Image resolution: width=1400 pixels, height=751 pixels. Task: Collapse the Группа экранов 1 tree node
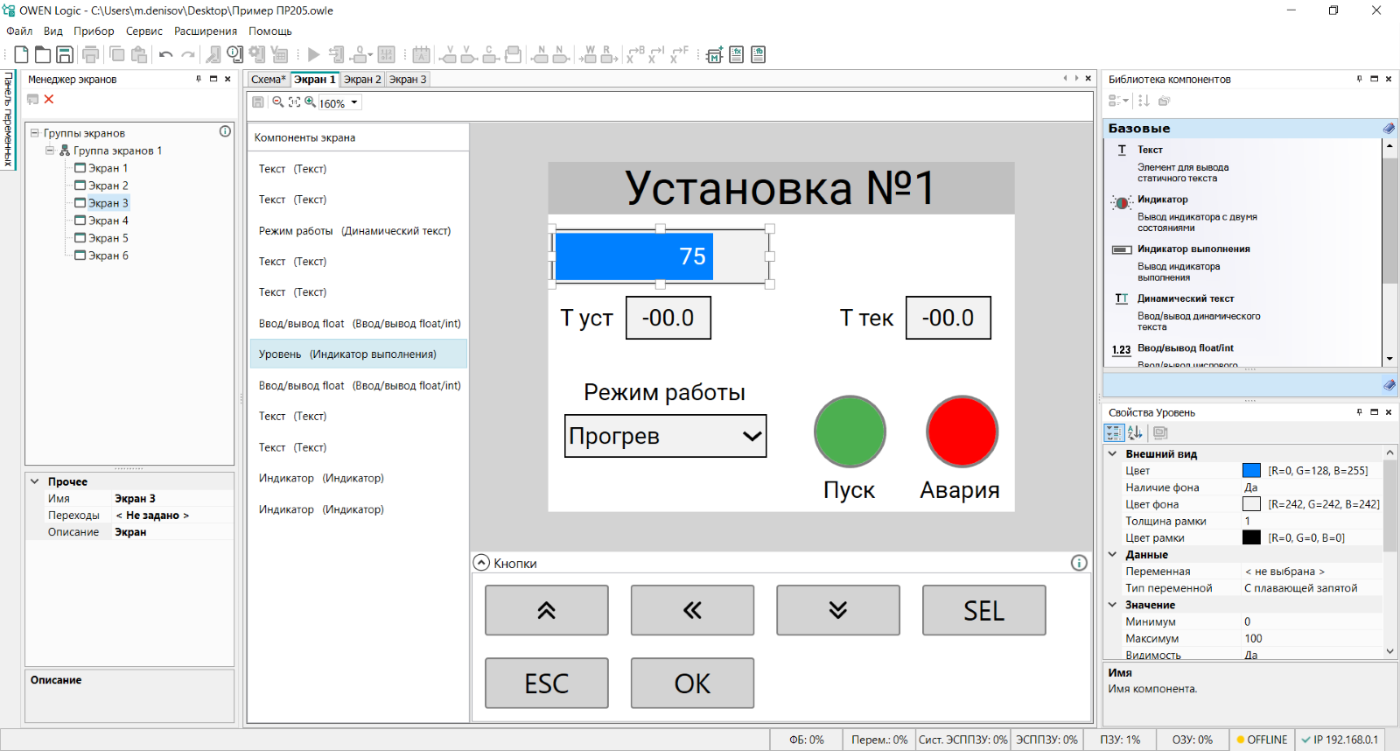(x=50, y=151)
